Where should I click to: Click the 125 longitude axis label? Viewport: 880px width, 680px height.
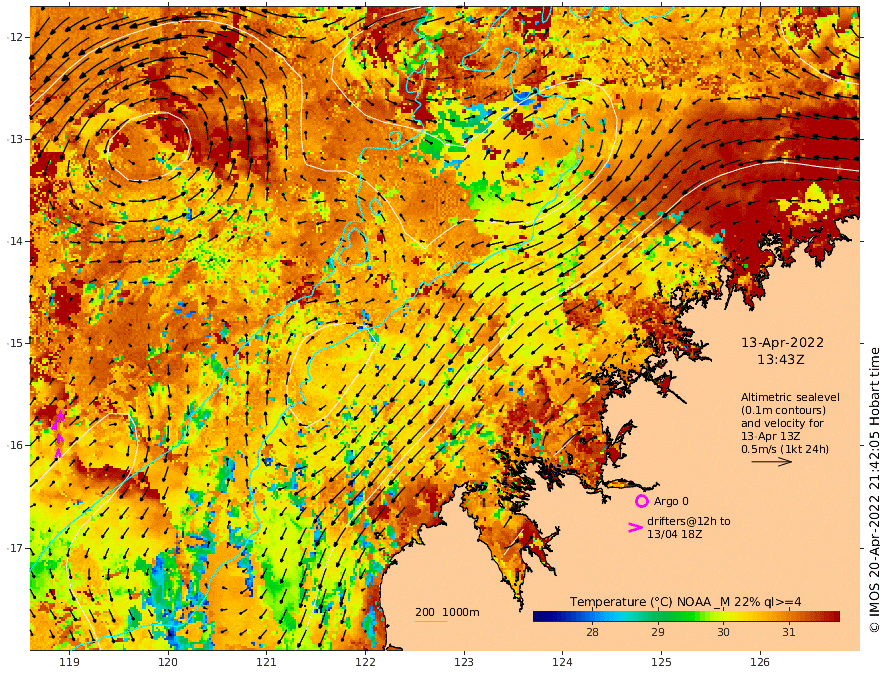coord(661,662)
